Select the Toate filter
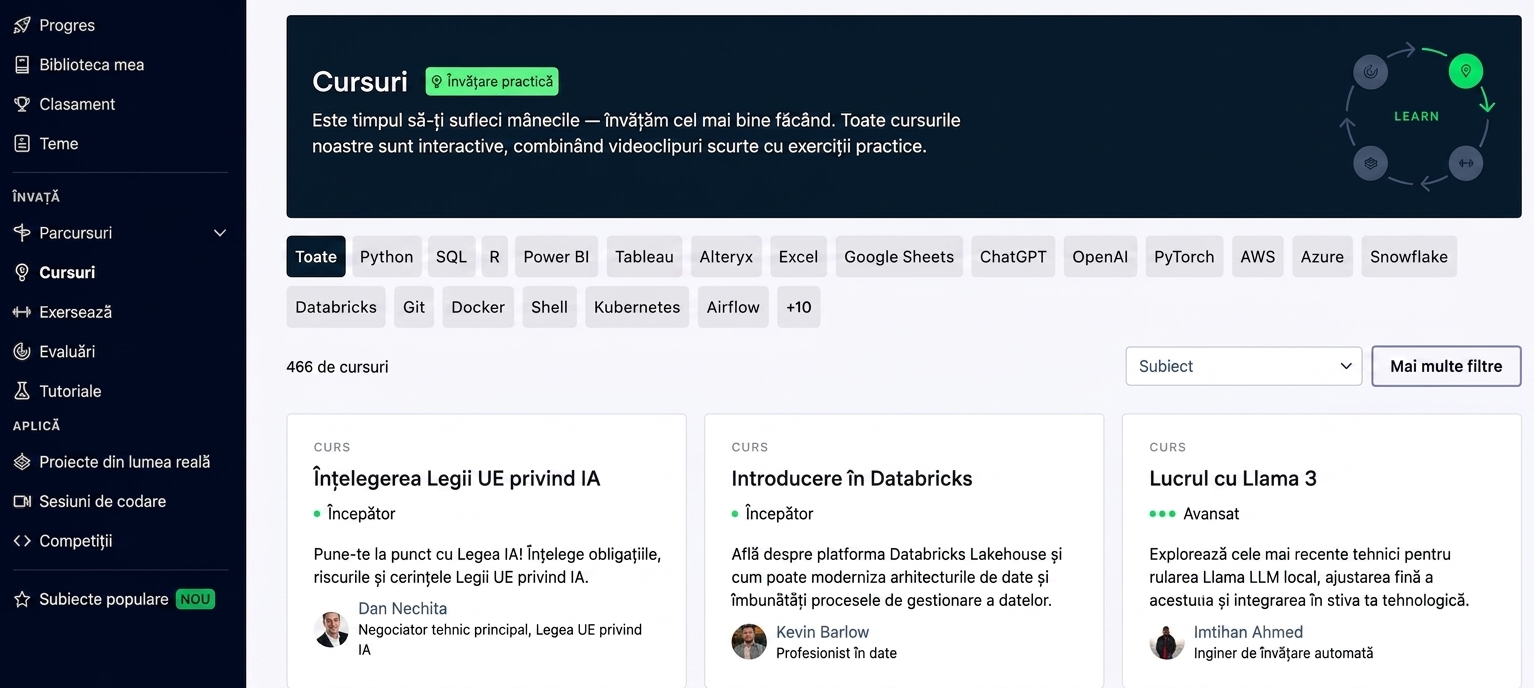1534x688 pixels. [316, 257]
